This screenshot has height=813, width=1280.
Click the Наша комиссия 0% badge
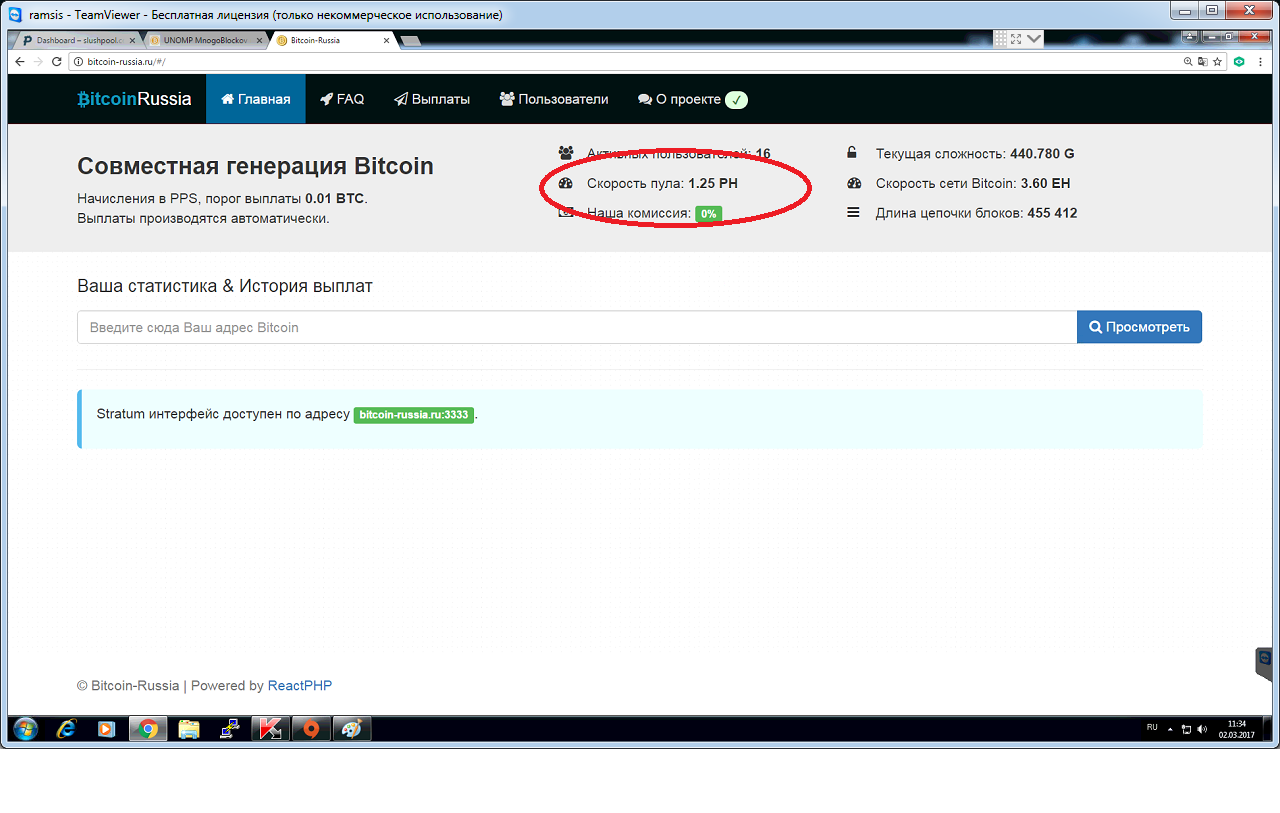pos(708,214)
